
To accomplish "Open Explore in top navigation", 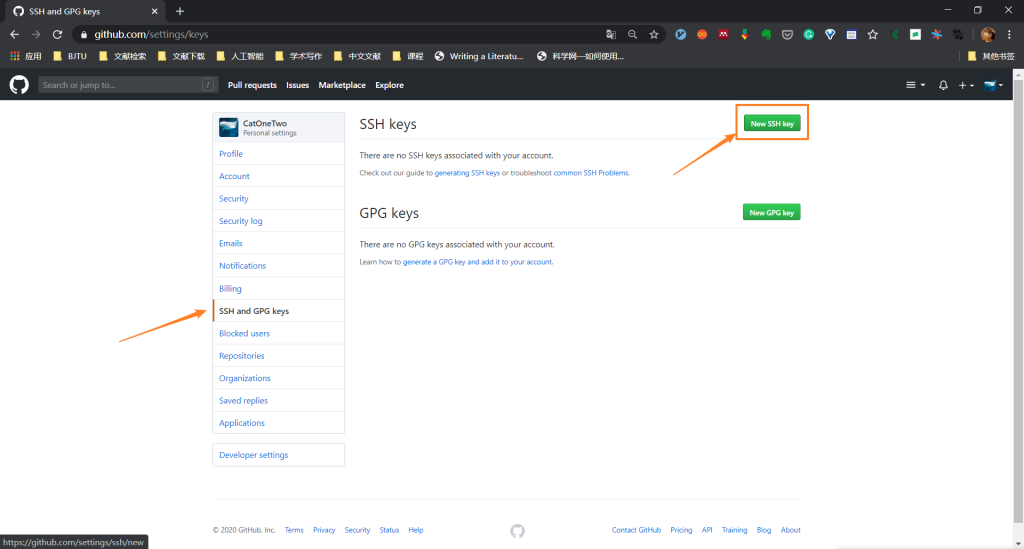I will [389, 85].
